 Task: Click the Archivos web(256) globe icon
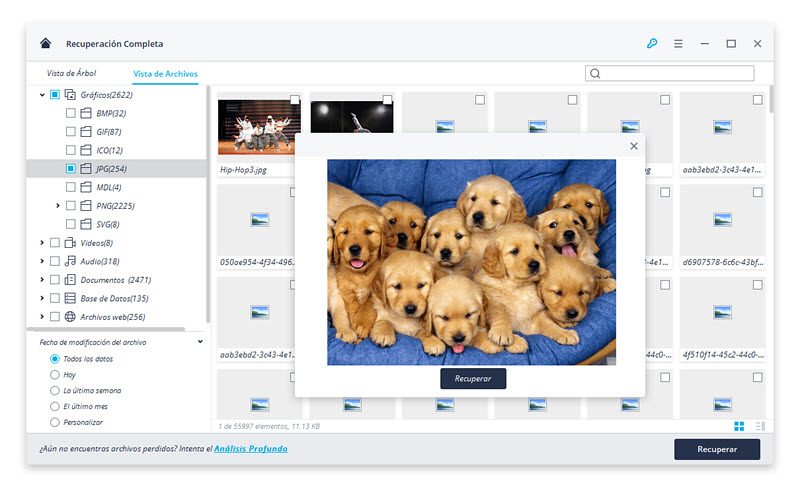point(70,317)
